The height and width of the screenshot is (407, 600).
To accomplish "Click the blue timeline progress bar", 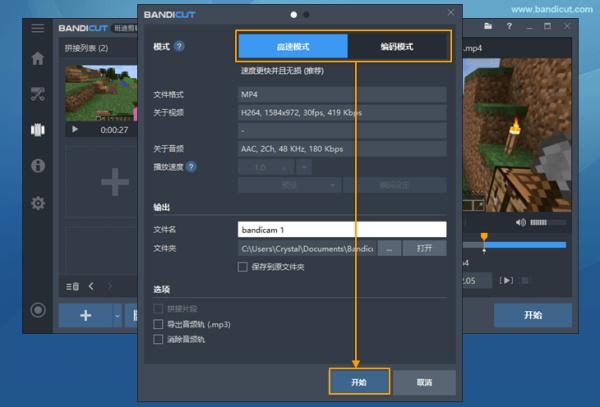I will 525,245.
